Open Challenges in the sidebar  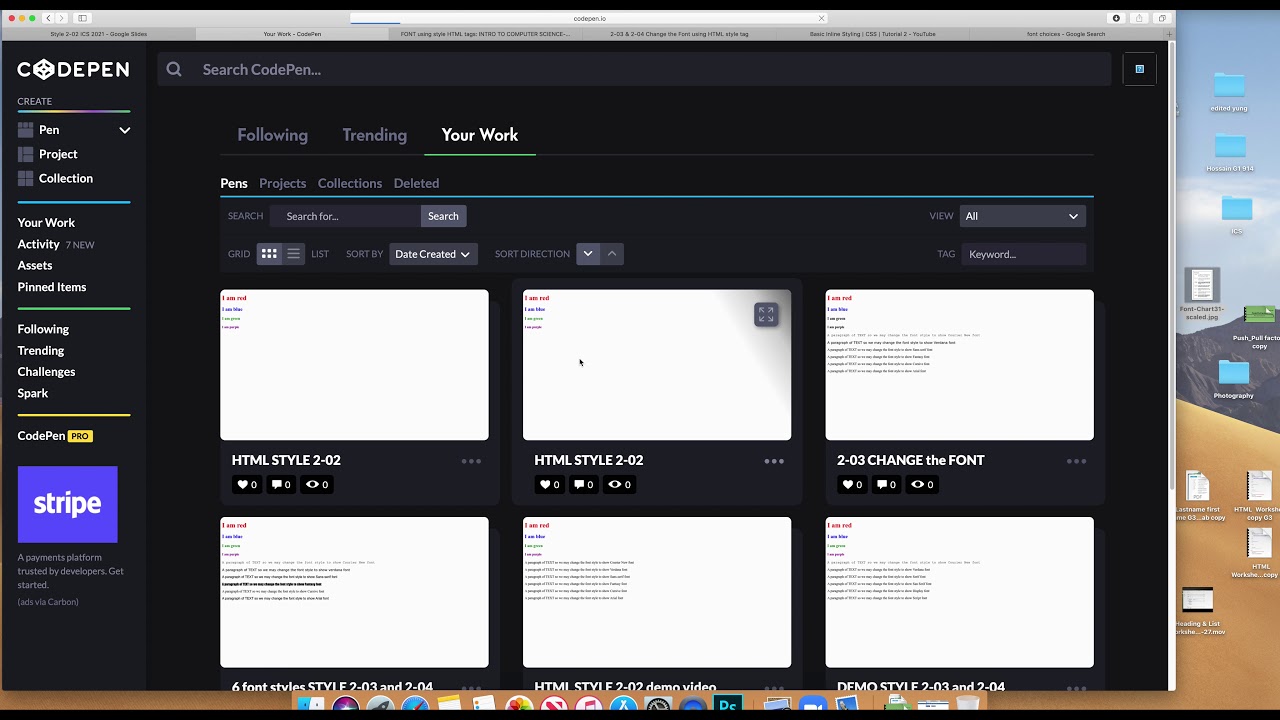coord(46,372)
